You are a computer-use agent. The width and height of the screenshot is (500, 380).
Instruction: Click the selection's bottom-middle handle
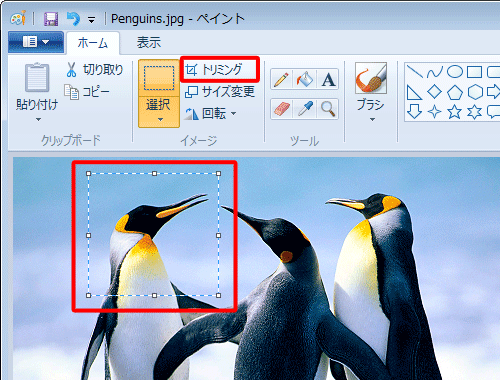(x=154, y=295)
